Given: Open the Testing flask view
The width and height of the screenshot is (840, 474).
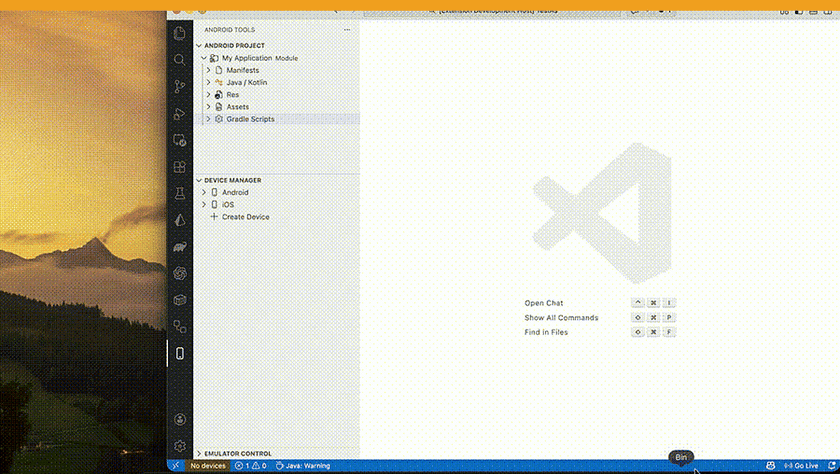Looking at the screenshot, I should 179,193.
